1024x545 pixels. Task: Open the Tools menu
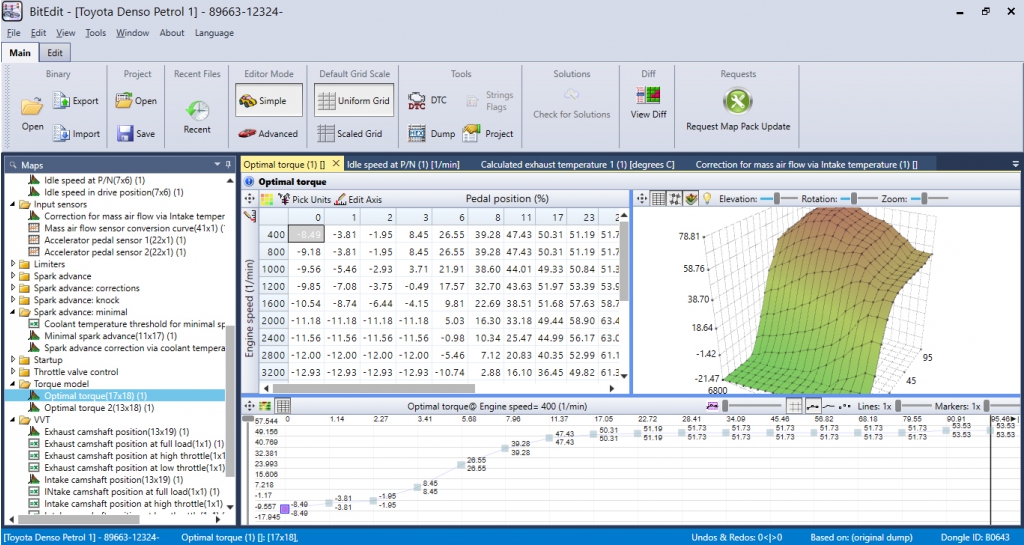click(x=95, y=33)
